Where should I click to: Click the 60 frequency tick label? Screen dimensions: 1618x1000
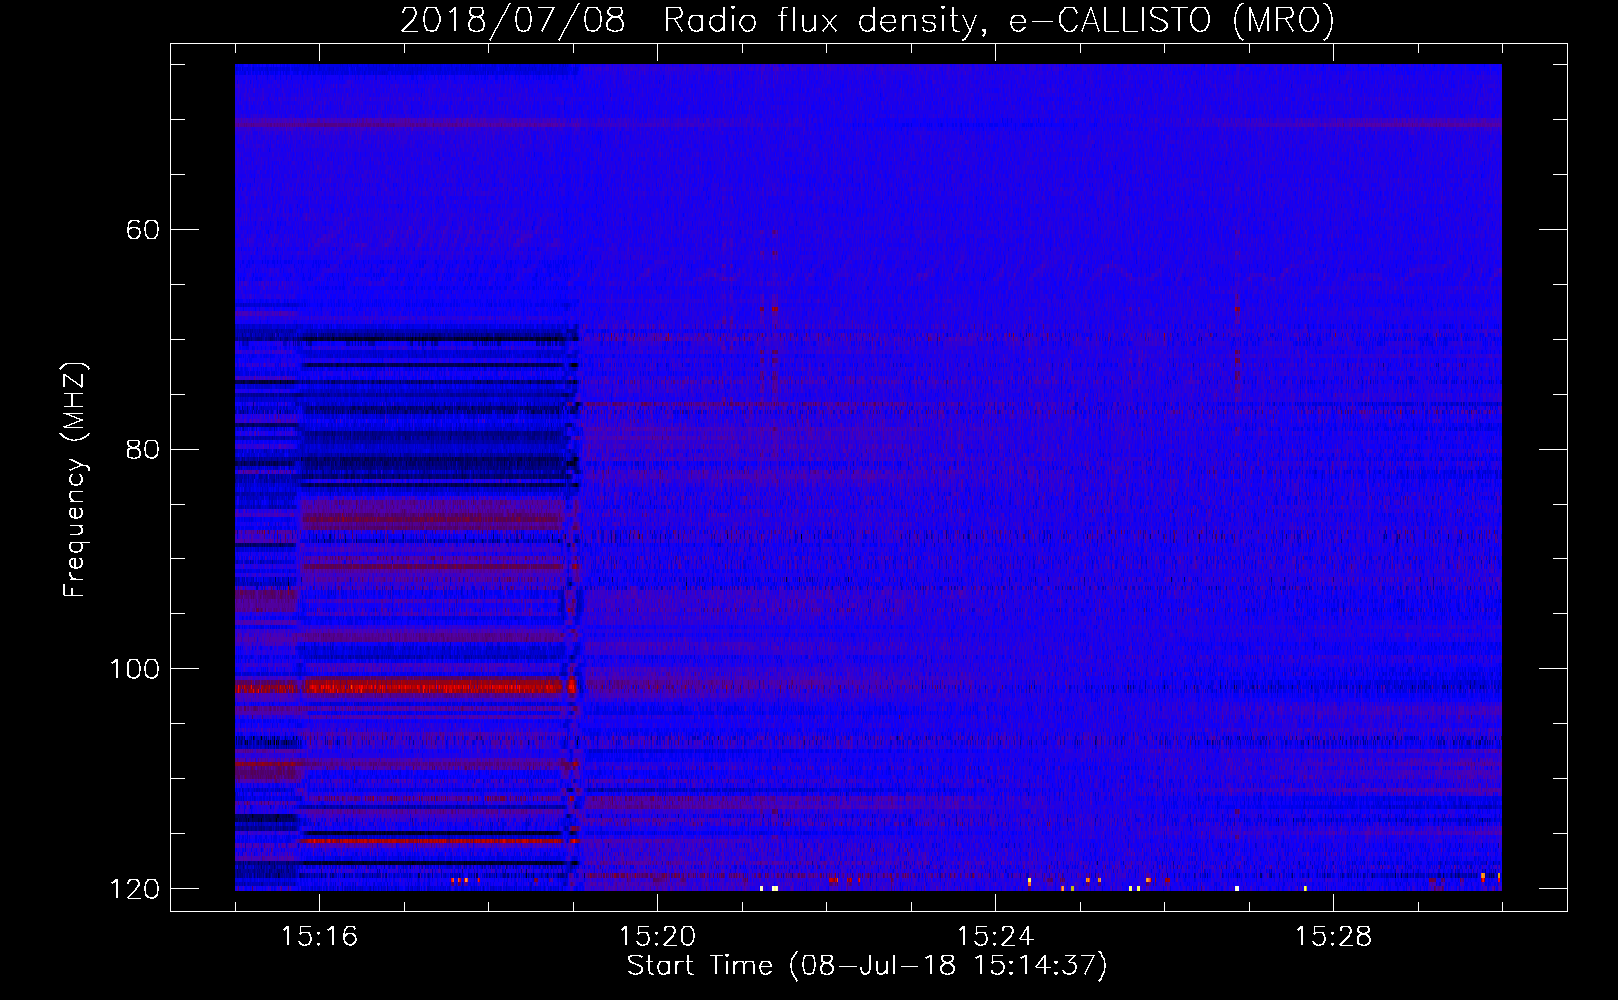[142, 230]
